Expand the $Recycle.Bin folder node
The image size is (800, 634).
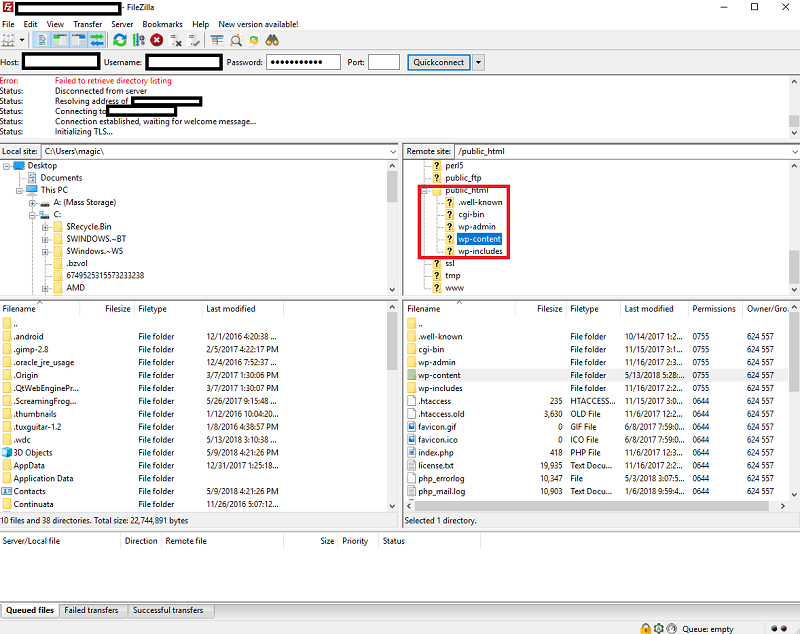[45, 227]
